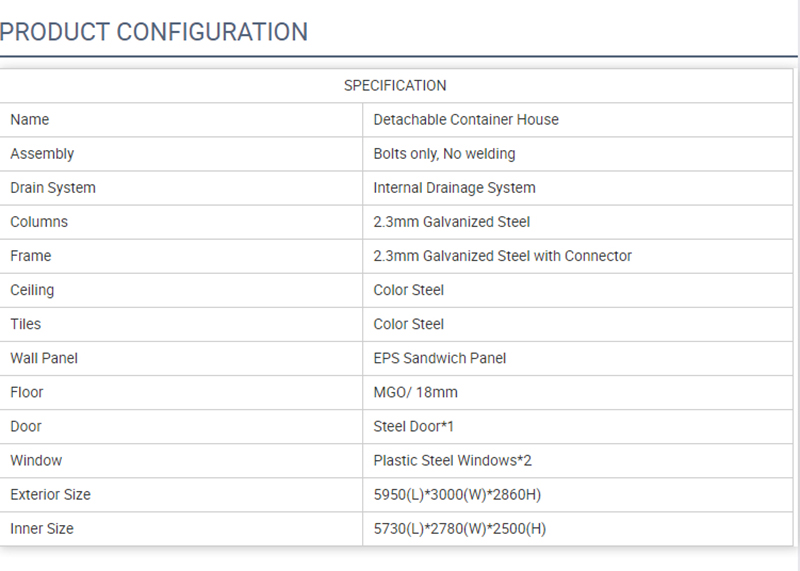Screen dimensions: 800x571
Task: Click the MGO/ 18mm floor value
Action: [x=415, y=392]
